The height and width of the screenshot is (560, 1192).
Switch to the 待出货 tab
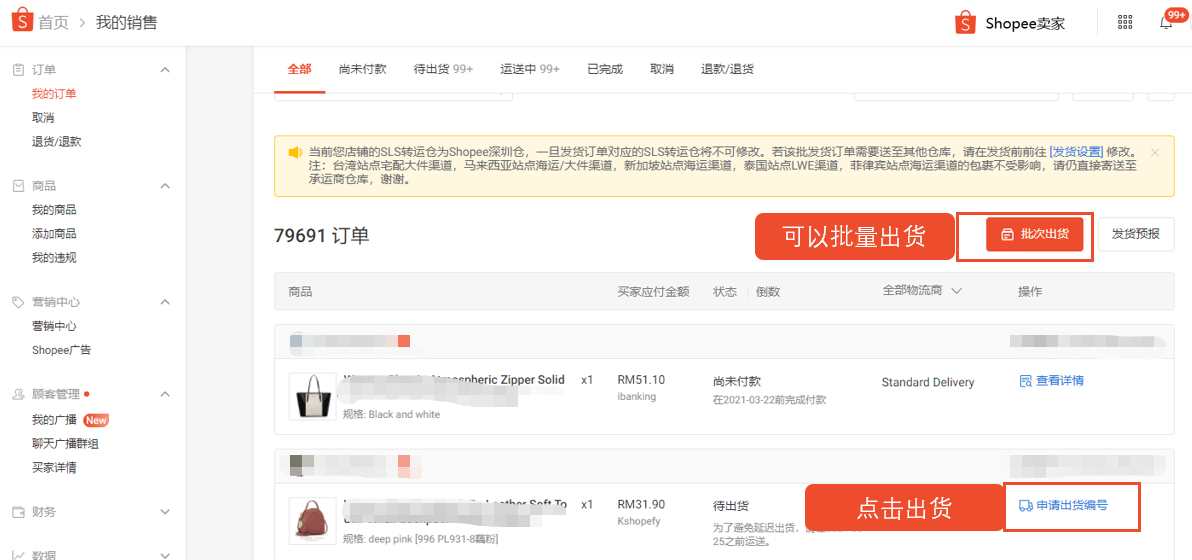click(443, 69)
